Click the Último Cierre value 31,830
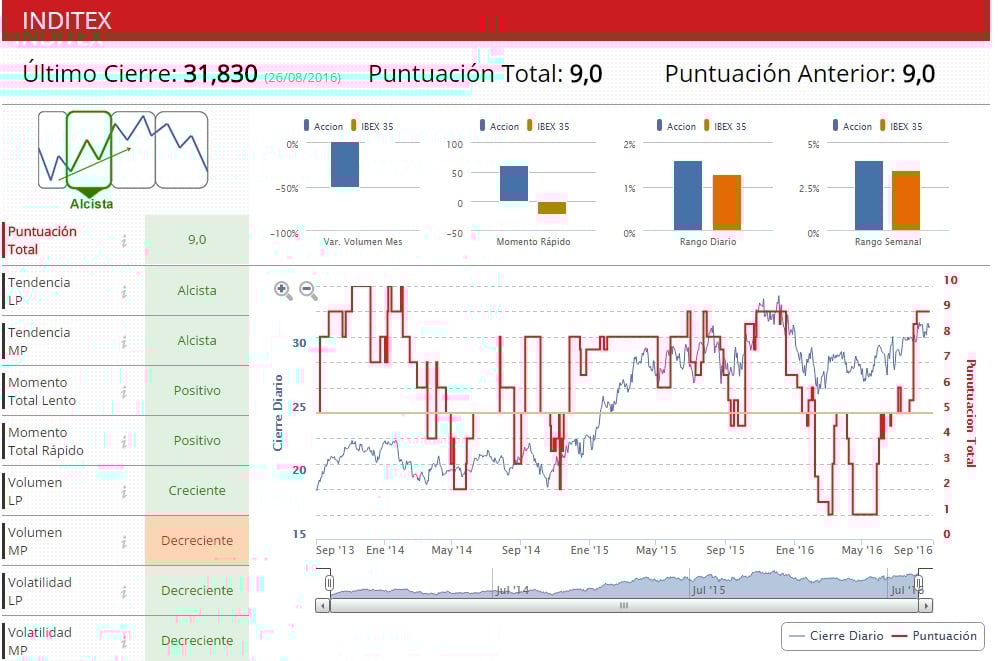998x661 pixels. pos(220,74)
